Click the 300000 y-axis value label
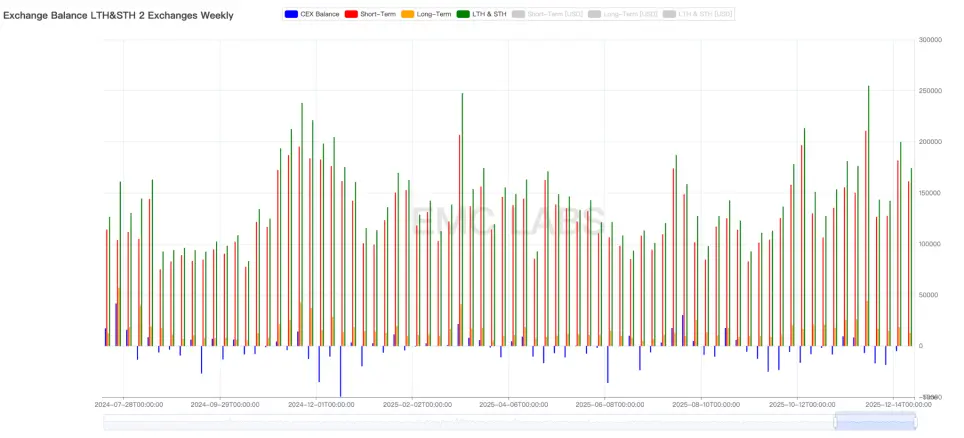The image size is (964, 438). click(x=931, y=40)
